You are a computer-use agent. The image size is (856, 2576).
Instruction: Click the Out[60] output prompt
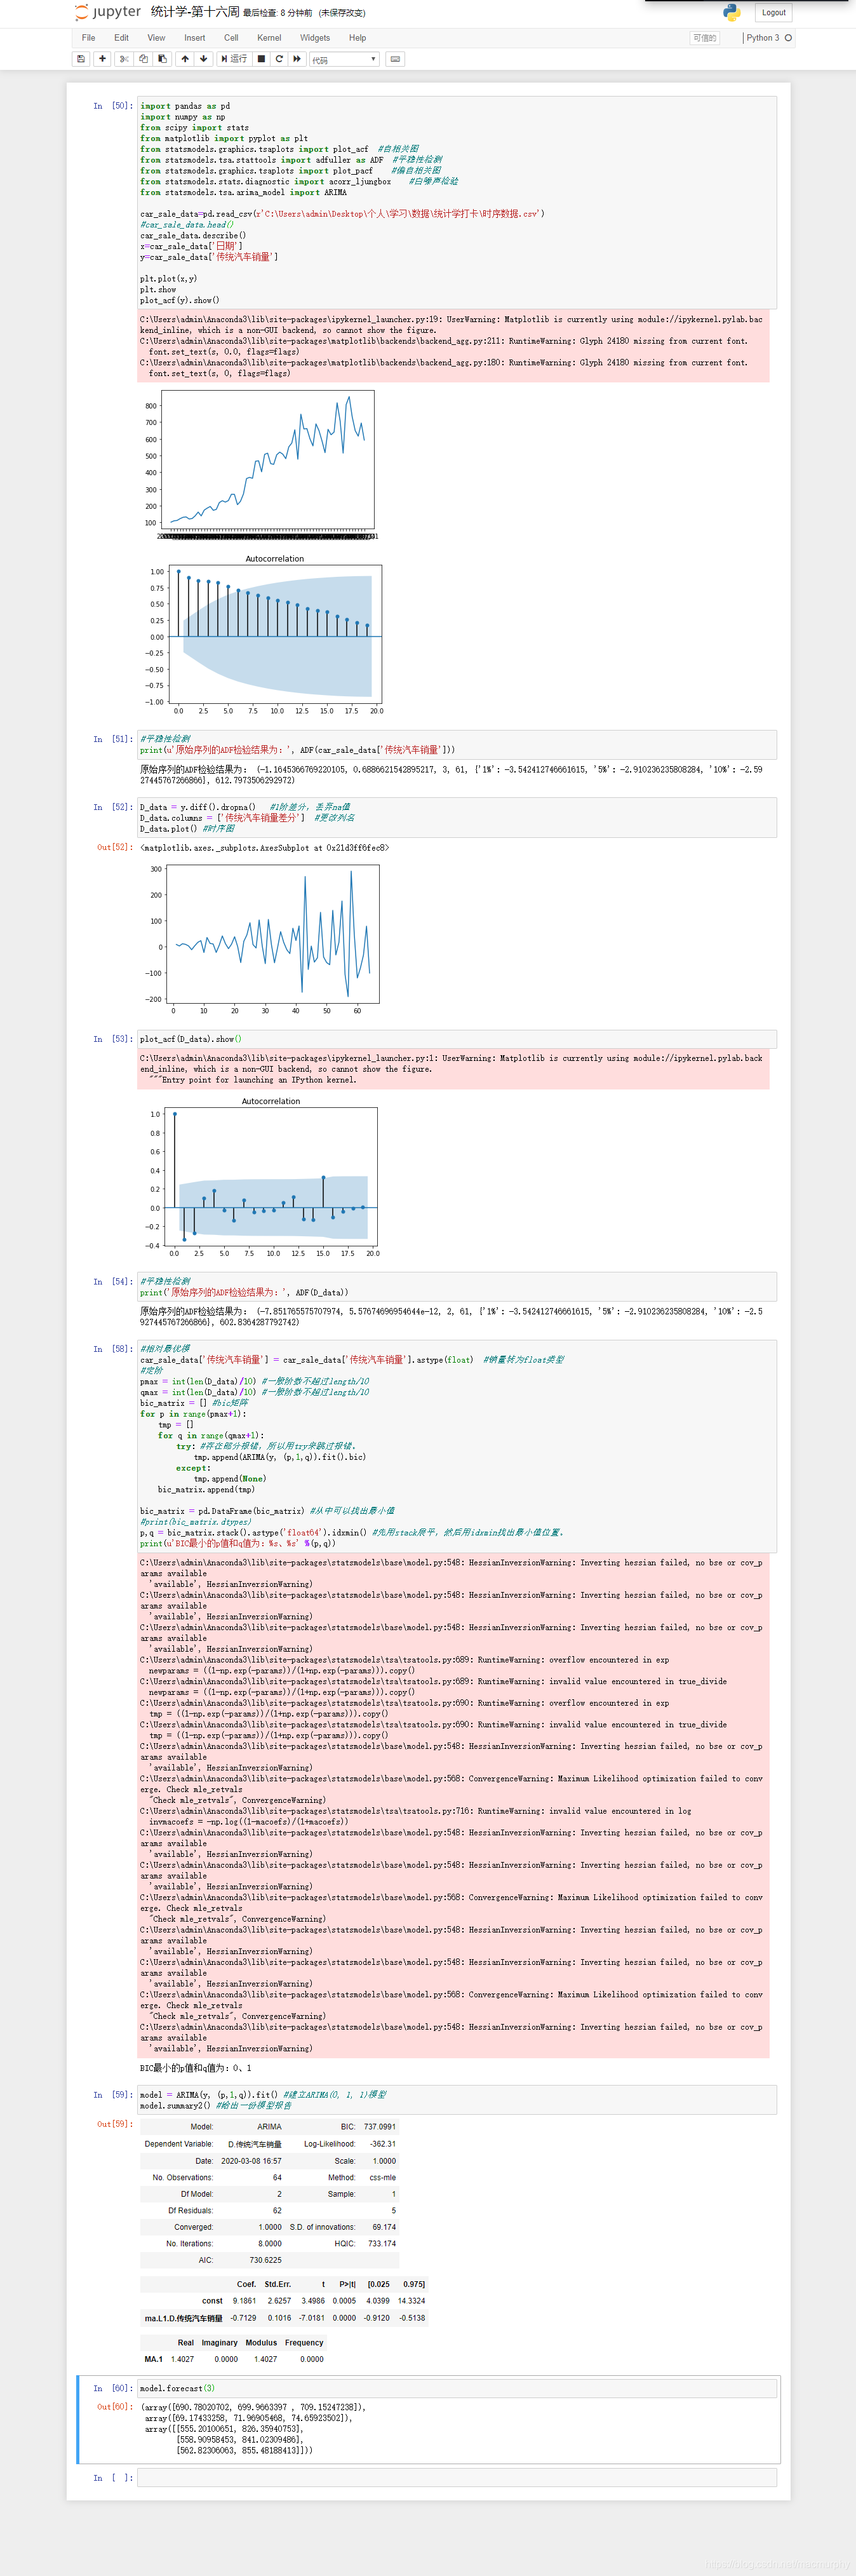point(114,2406)
